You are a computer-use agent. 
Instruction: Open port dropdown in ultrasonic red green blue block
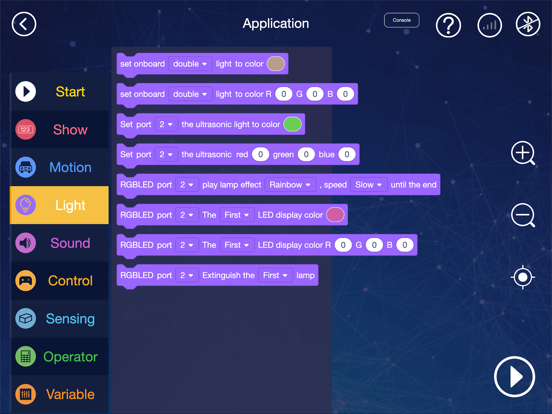(166, 154)
